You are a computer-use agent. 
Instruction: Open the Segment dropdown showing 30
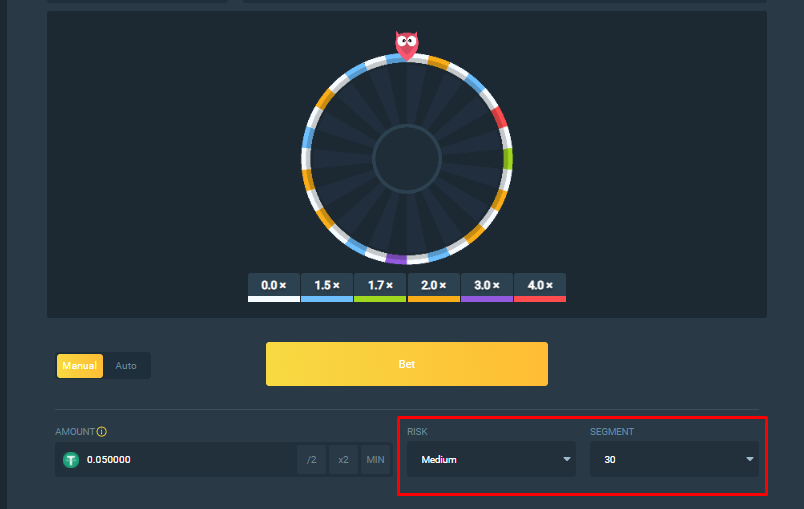pos(674,460)
